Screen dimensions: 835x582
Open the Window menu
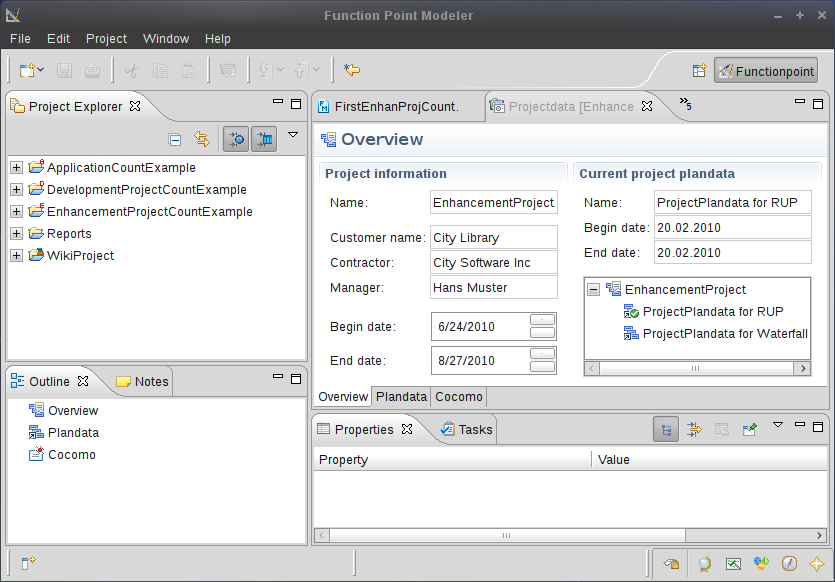(166, 39)
